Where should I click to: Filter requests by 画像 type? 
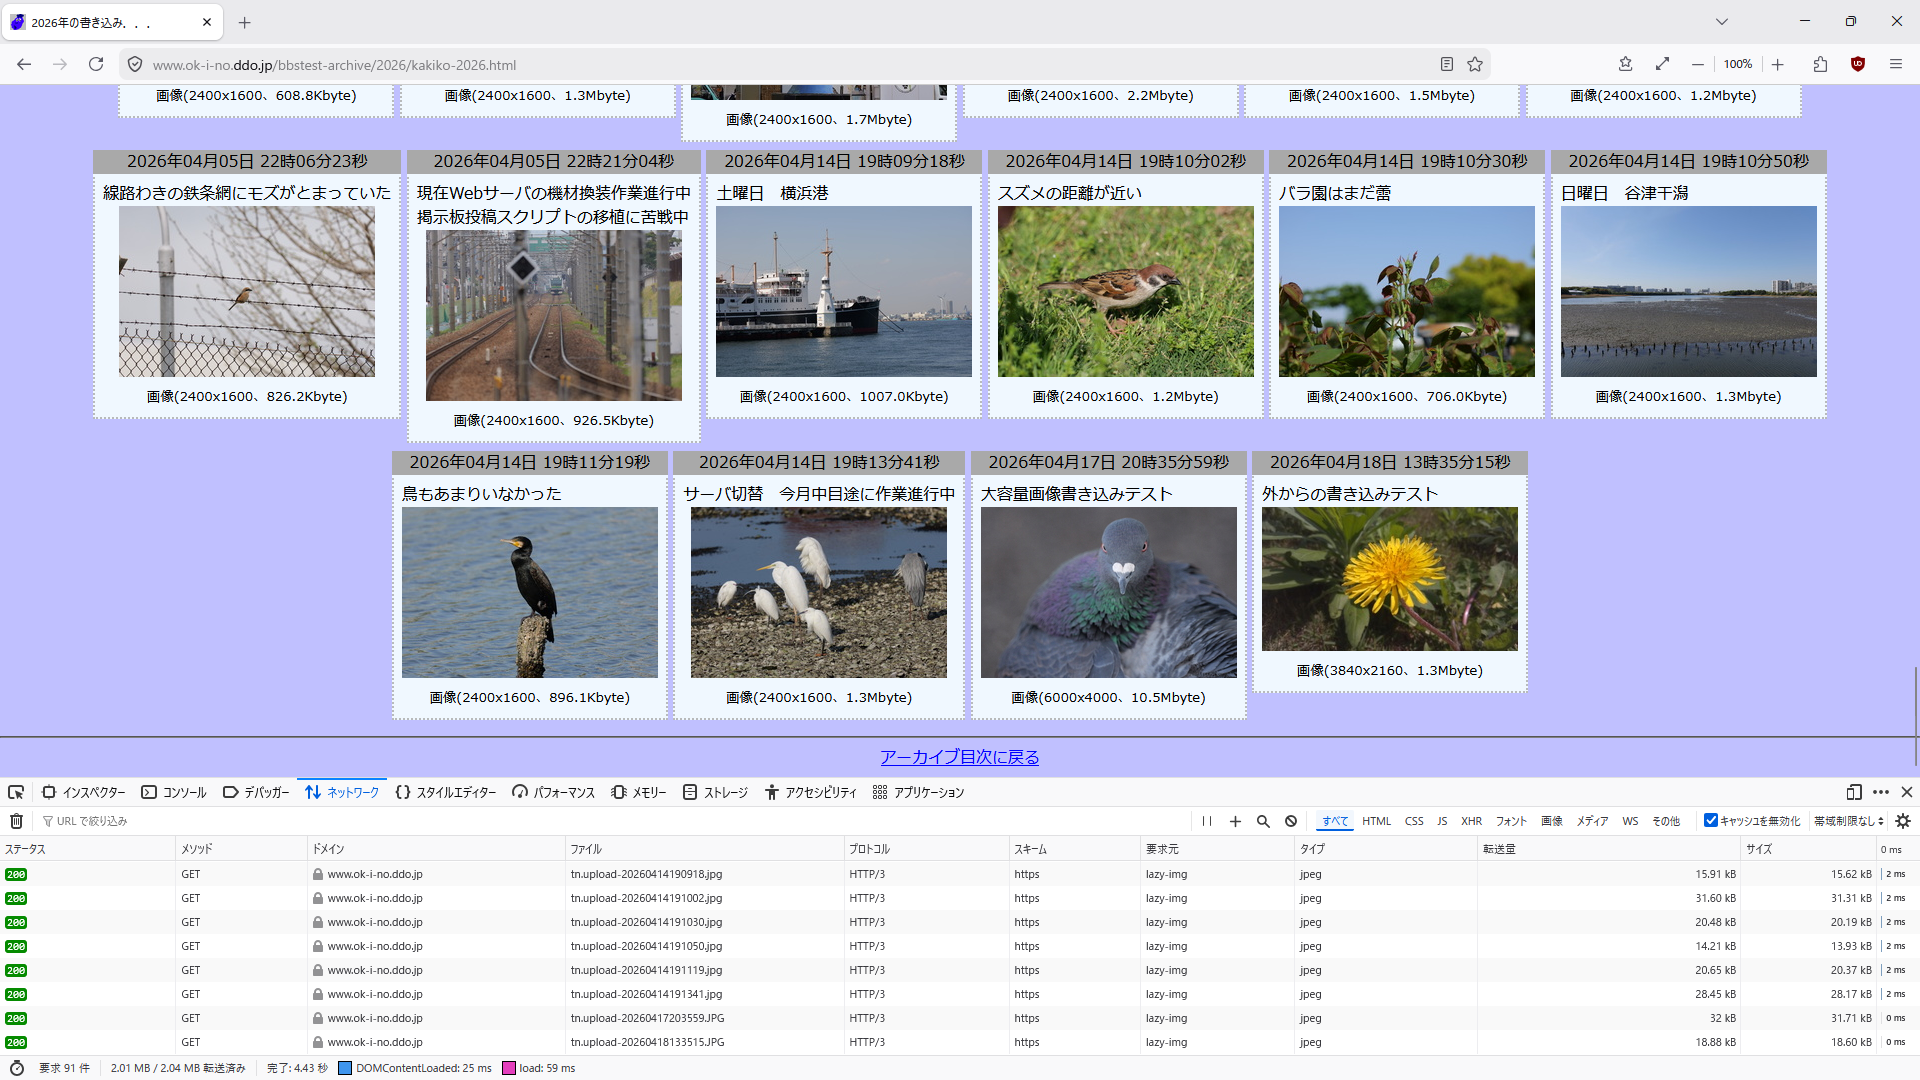[x=1551, y=821]
